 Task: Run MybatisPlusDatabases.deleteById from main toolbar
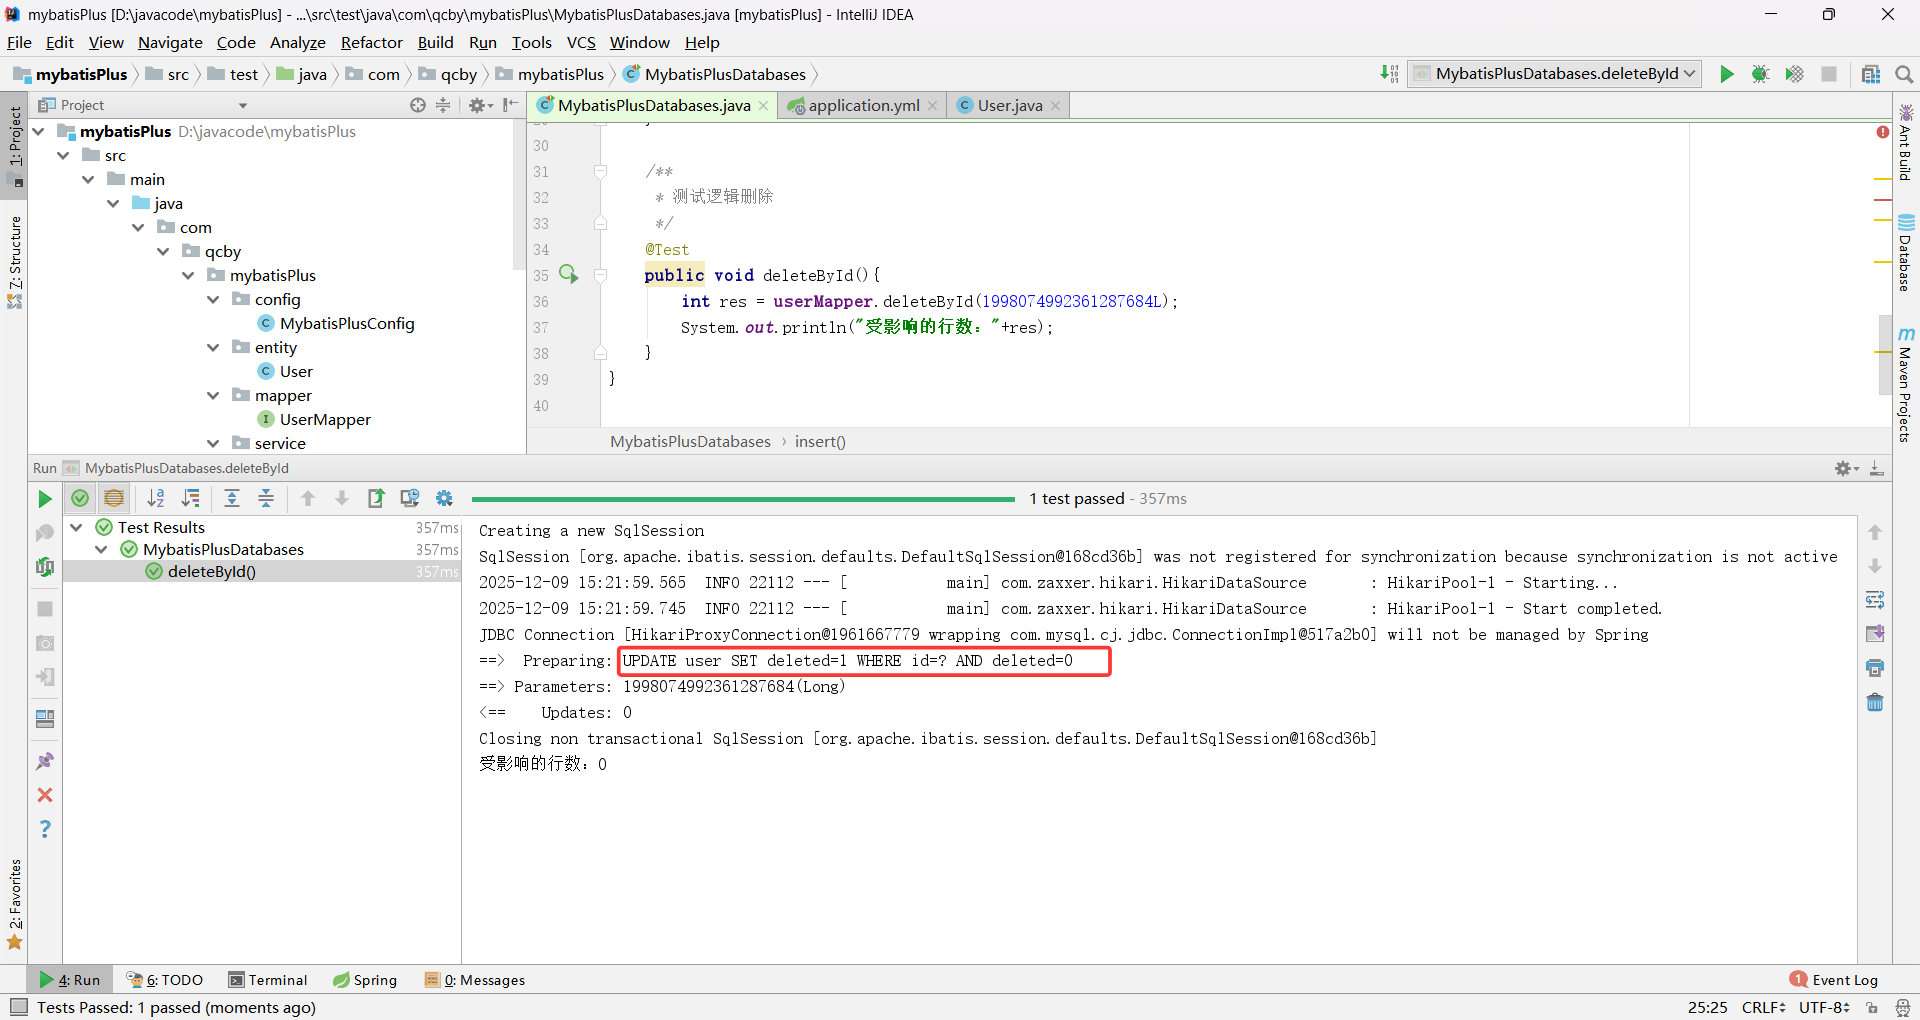pyautogui.click(x=1727, y=74)
